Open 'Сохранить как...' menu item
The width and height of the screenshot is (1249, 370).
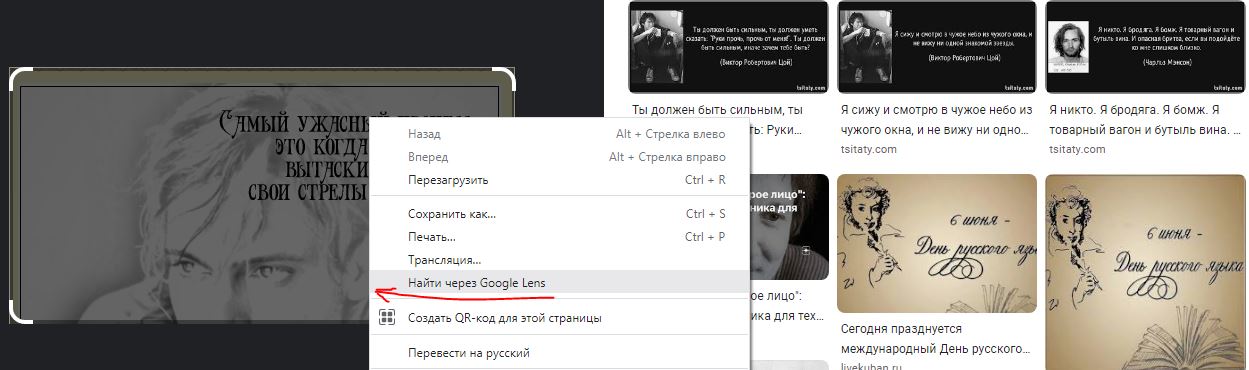click(x=559, y=214)
